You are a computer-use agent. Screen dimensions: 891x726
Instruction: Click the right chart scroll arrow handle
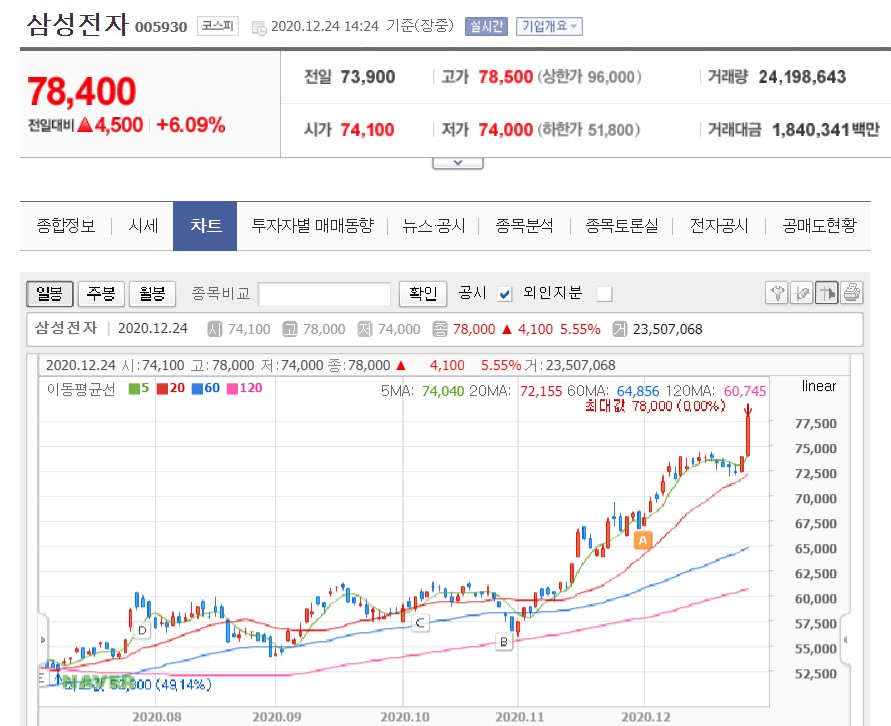[846, 640]
